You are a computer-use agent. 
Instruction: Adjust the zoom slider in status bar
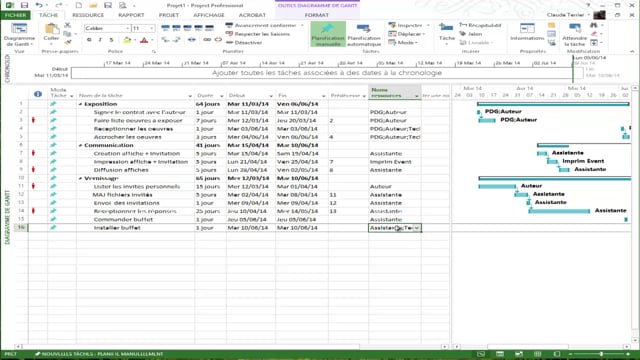click(x=601, y=354)
